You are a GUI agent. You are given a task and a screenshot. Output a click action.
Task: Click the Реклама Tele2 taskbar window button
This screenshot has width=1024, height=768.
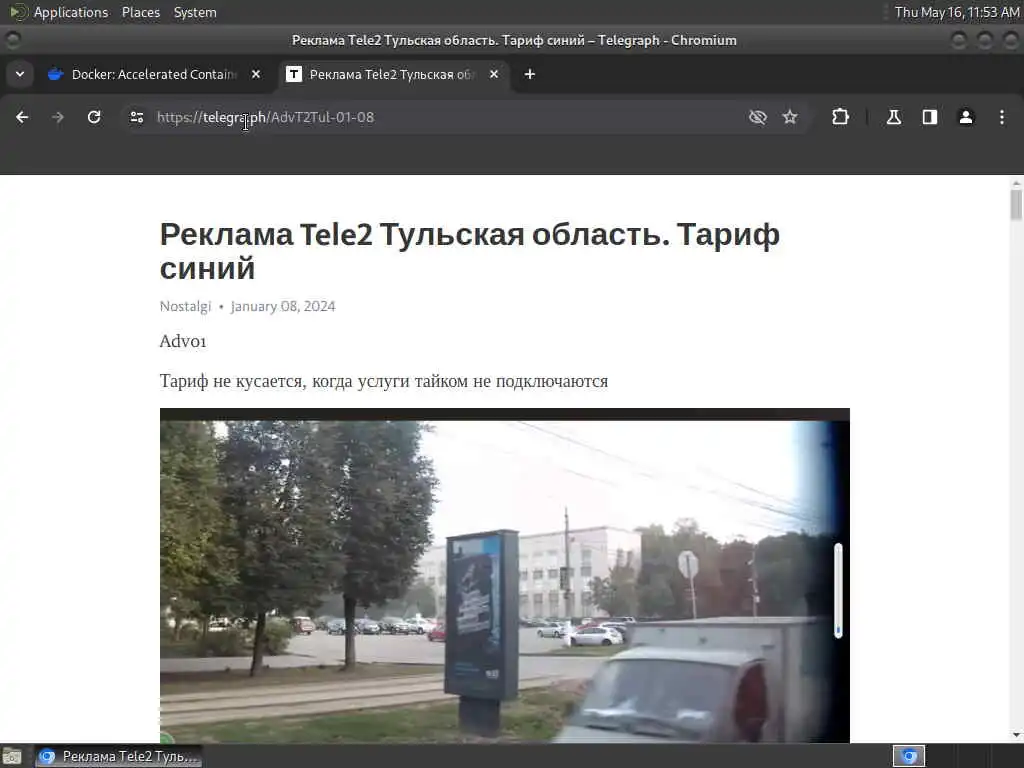(118, 756)
